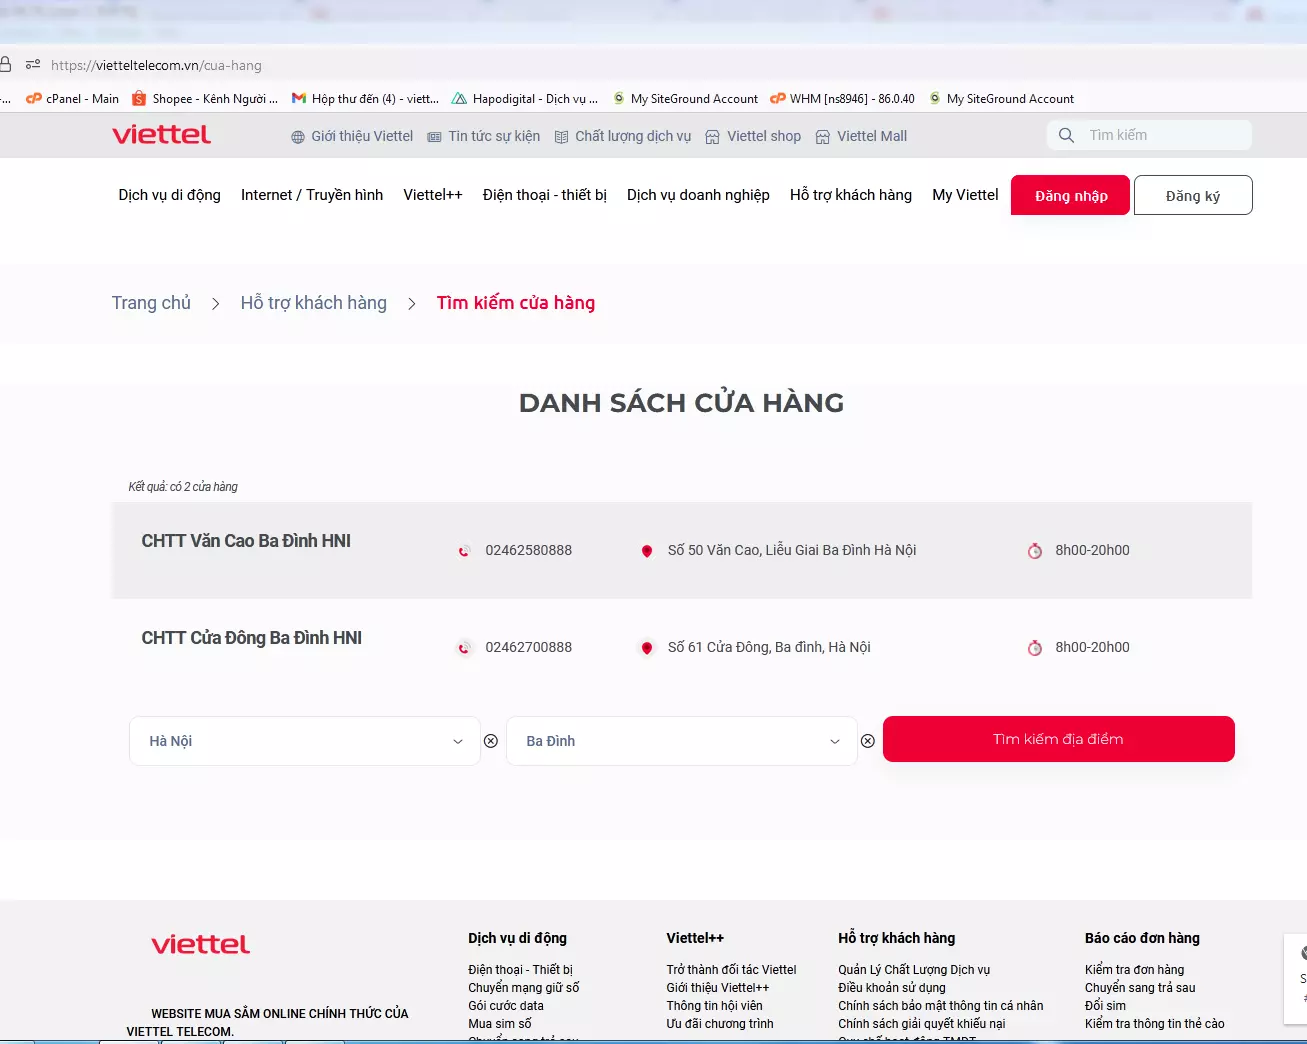Screen dimensions: 1307x1044
Task: Open the Dịch vụ di động menu
Action: pos(169,195)
